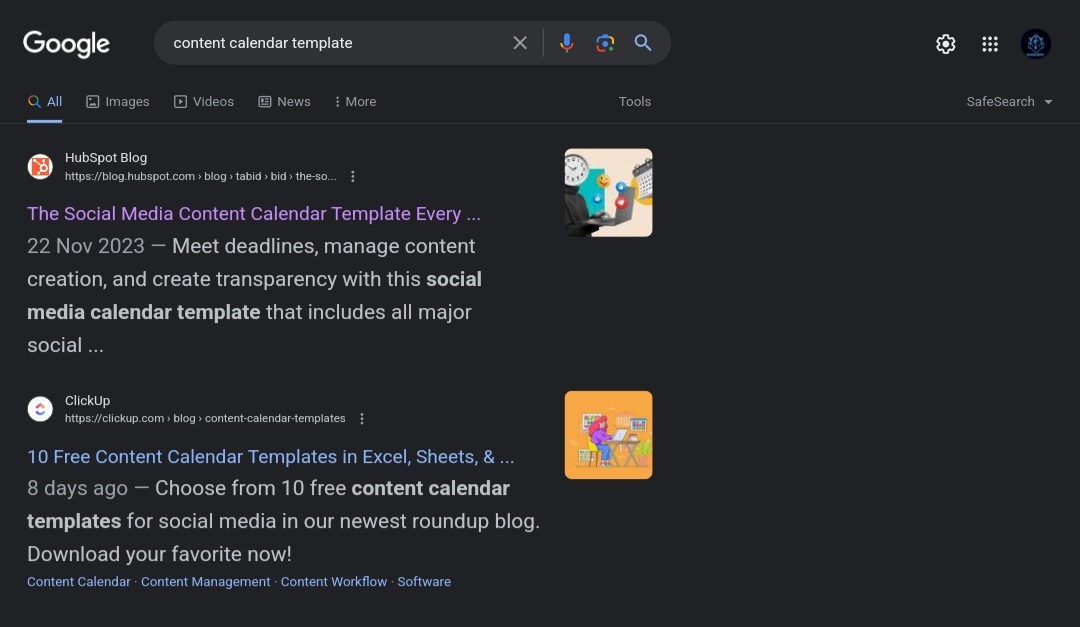Switch to the Videos tab
The height and width of the screenshot is (627, 1080).
(x=204, y=102)
